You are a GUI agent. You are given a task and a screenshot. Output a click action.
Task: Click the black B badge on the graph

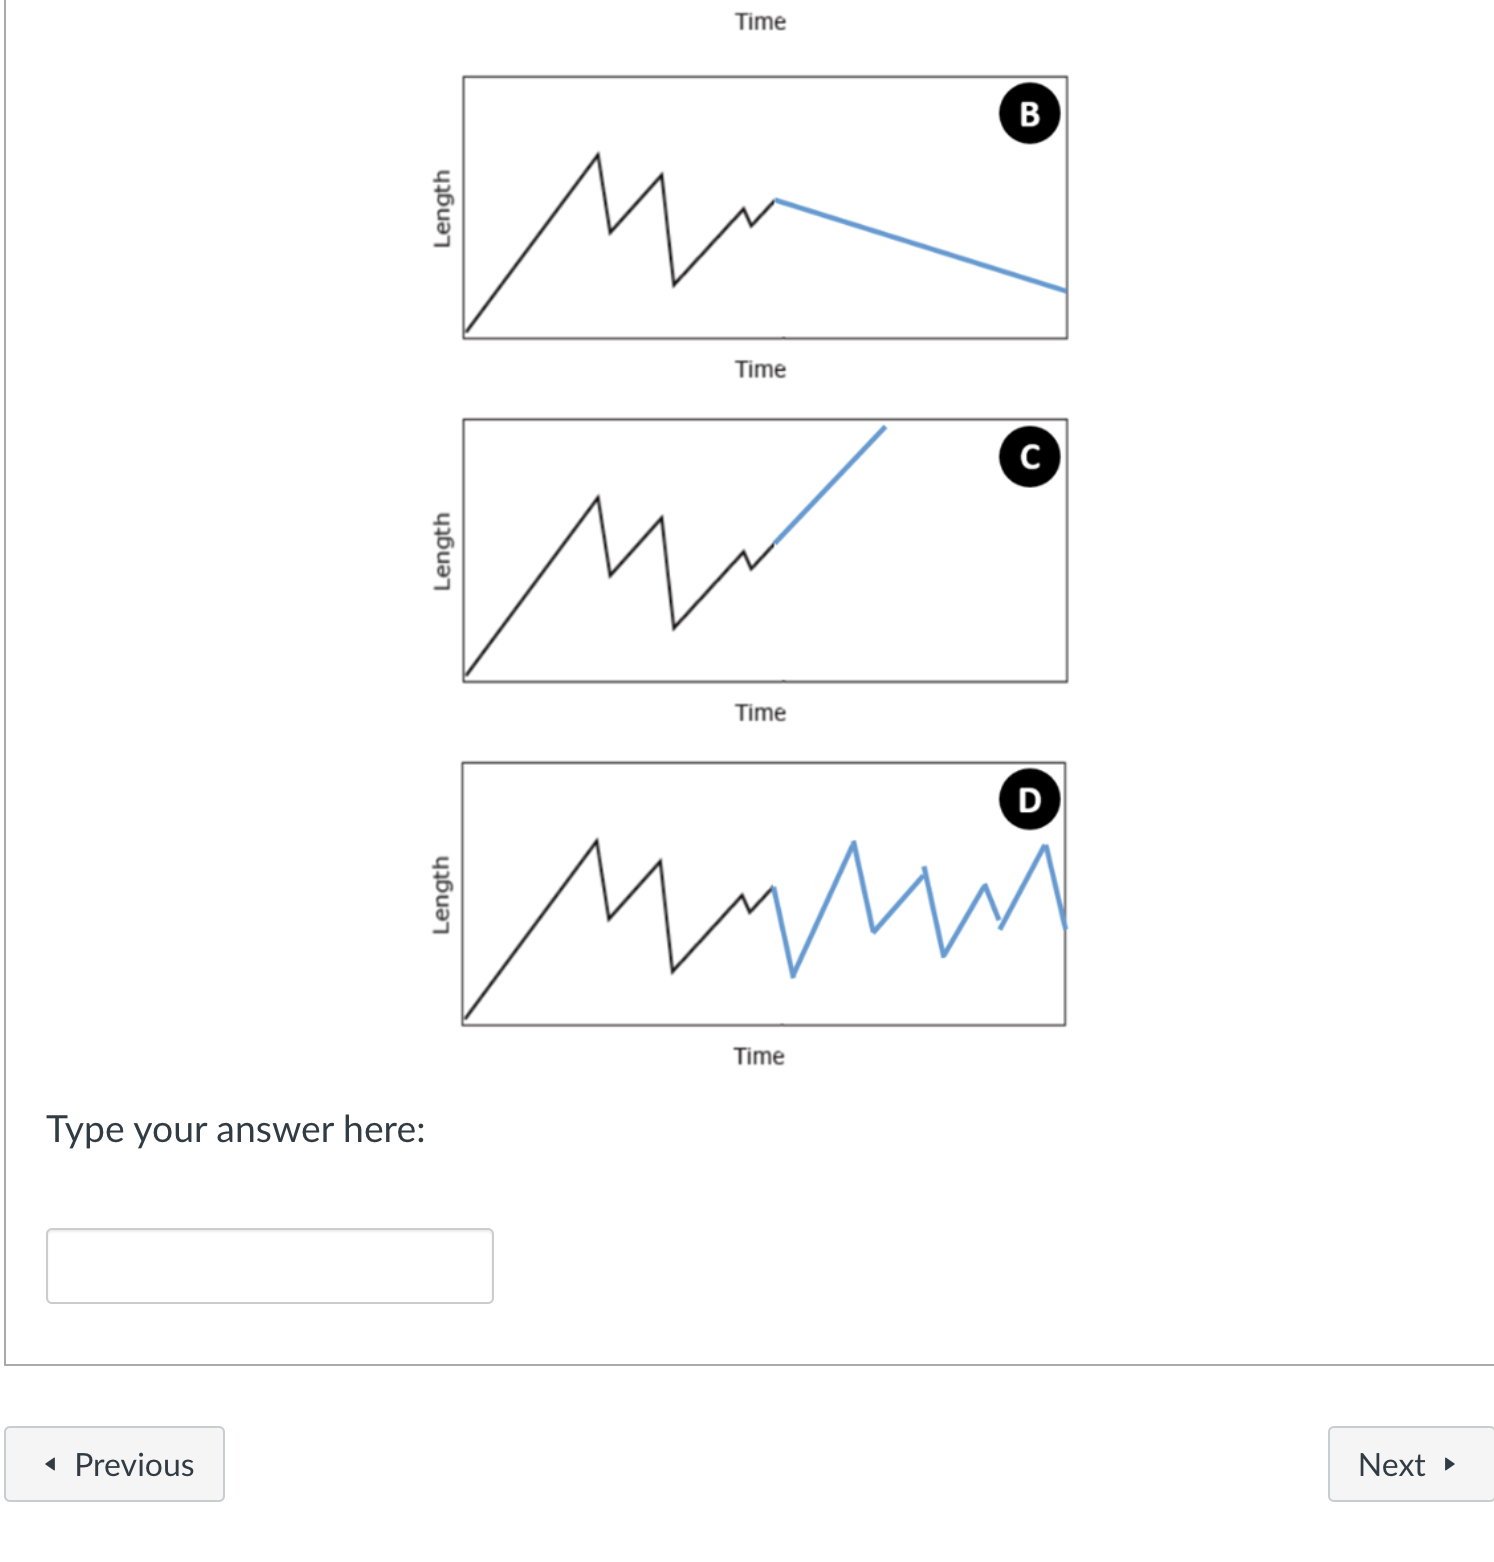[1029, 114]
